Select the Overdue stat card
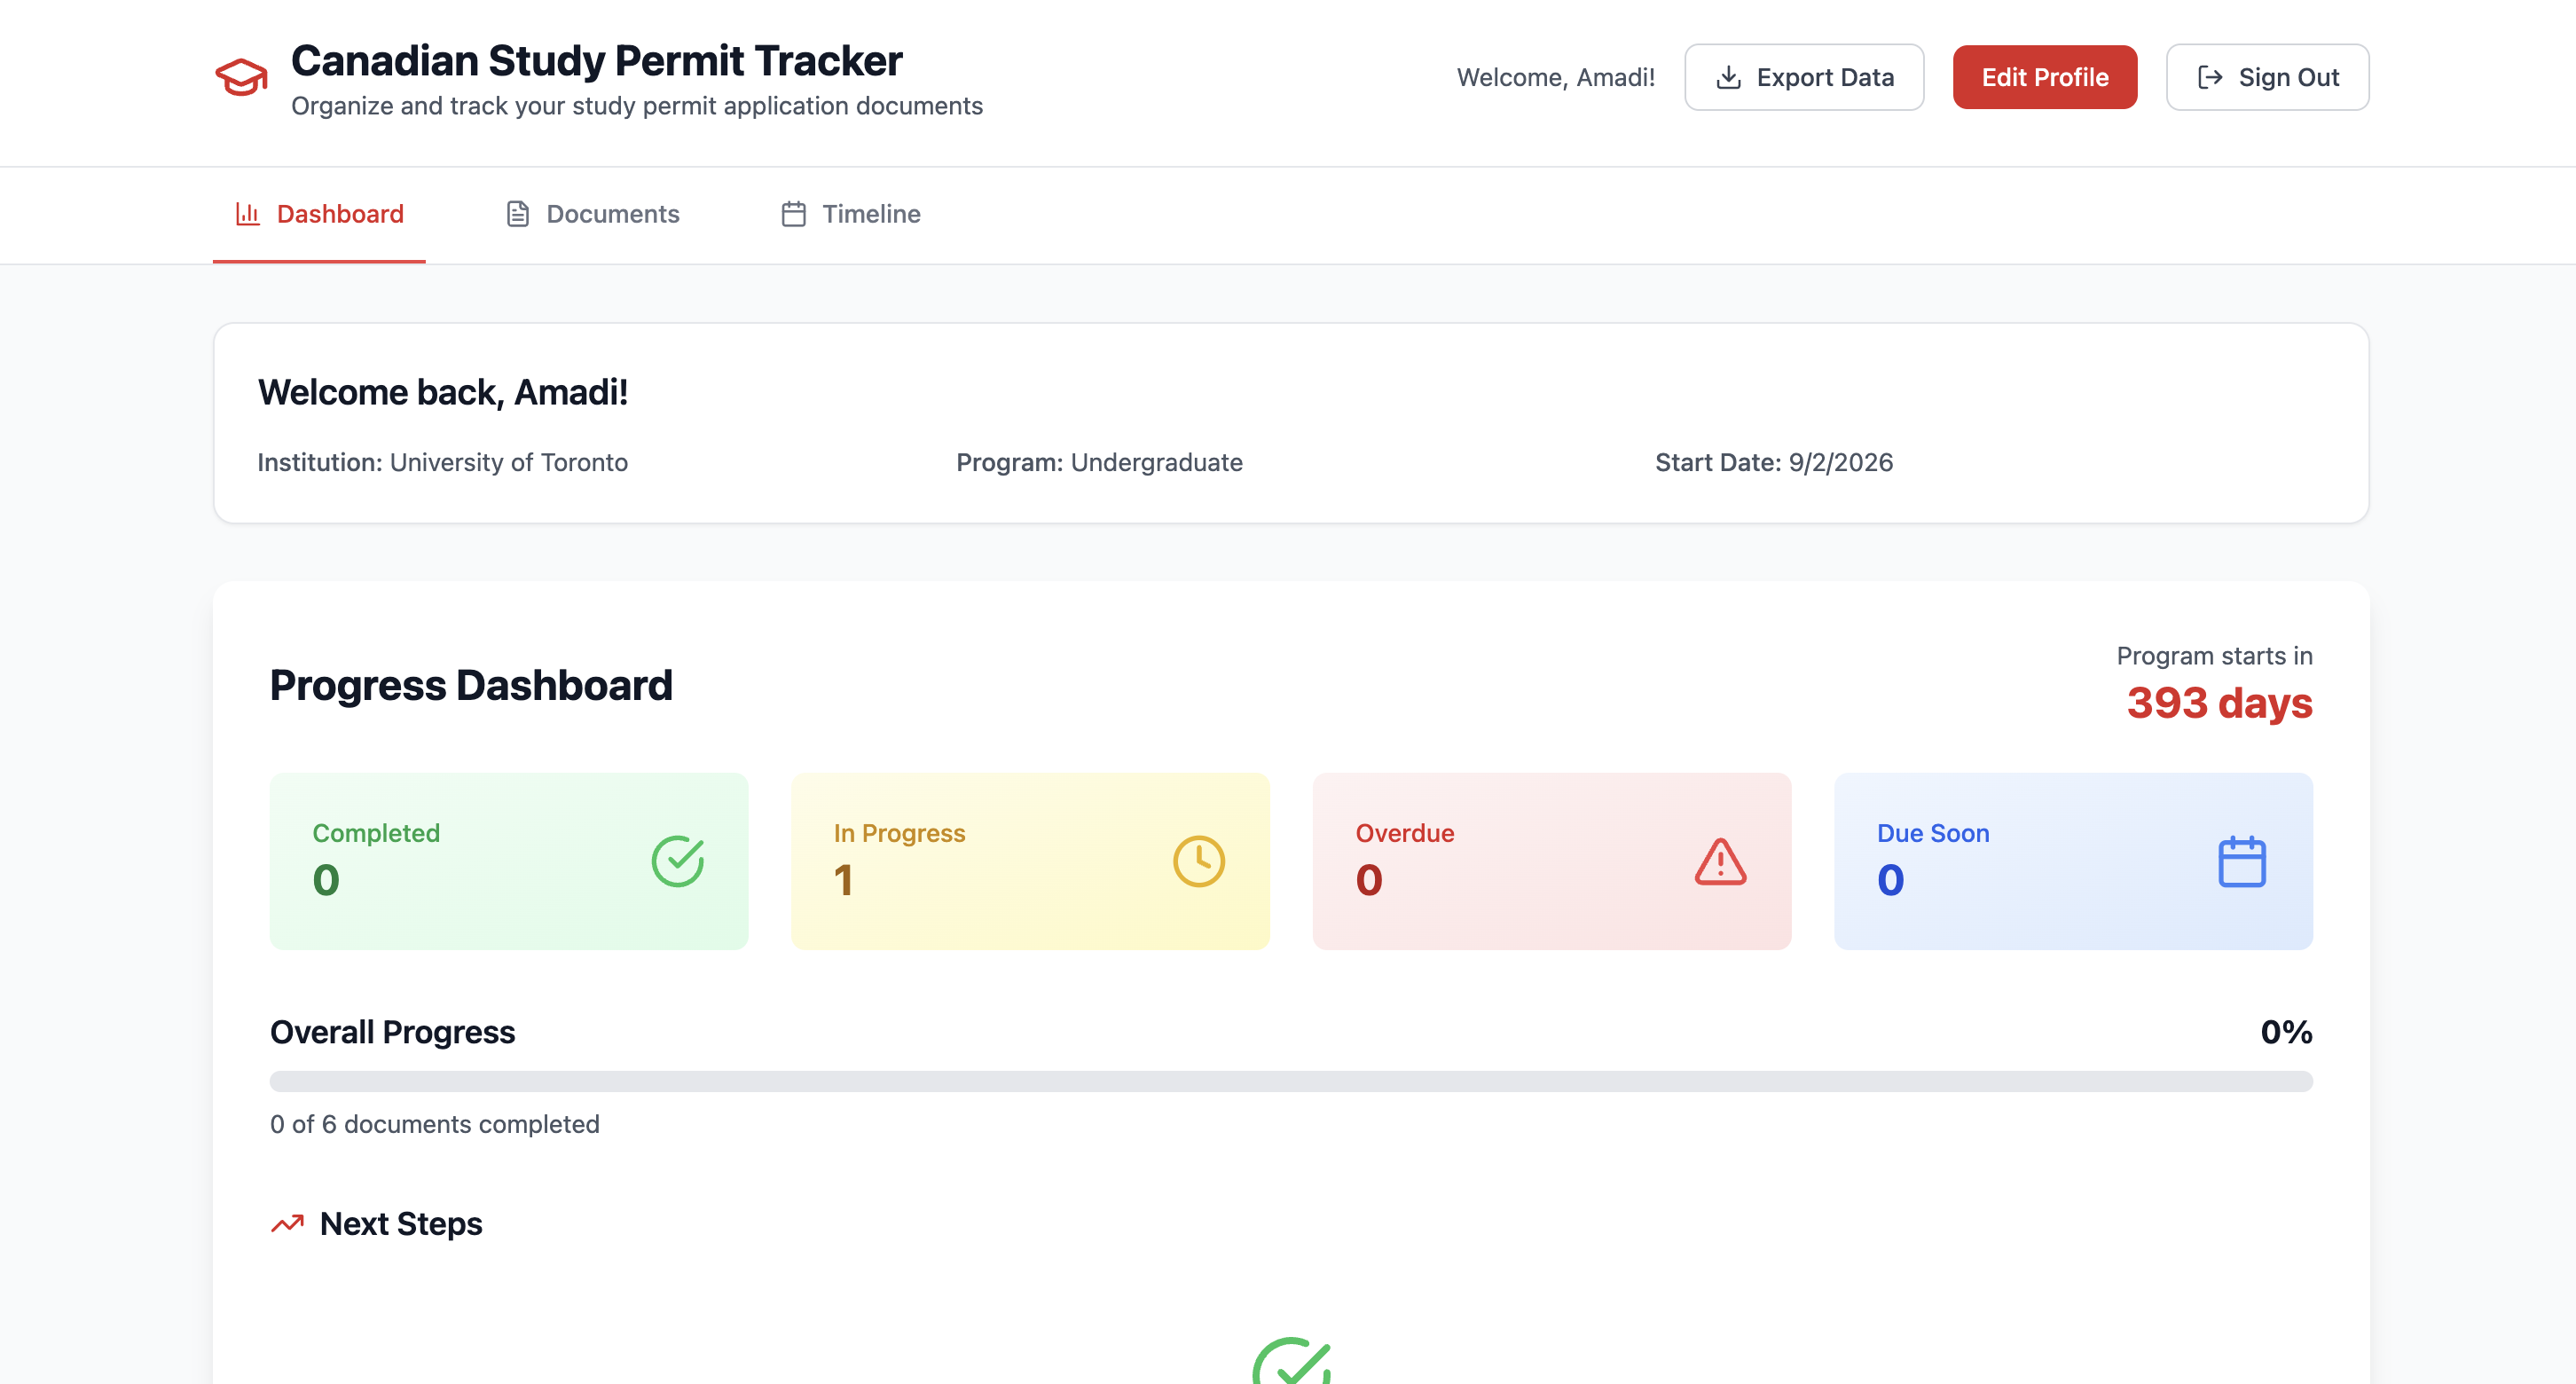 point(1552,861)
